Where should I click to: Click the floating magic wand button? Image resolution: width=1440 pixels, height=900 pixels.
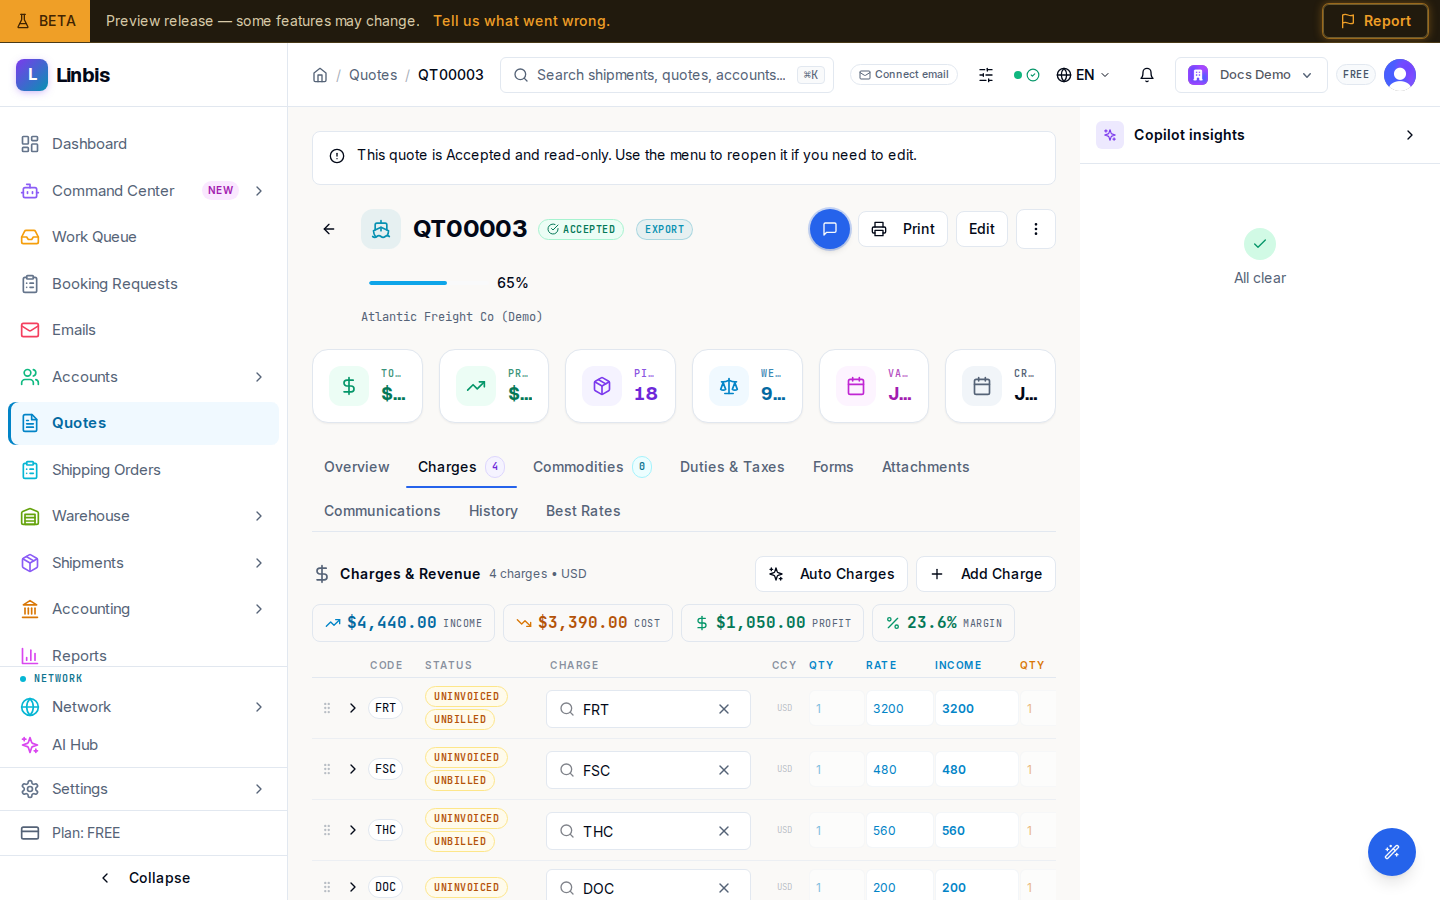click(1392, 852)
